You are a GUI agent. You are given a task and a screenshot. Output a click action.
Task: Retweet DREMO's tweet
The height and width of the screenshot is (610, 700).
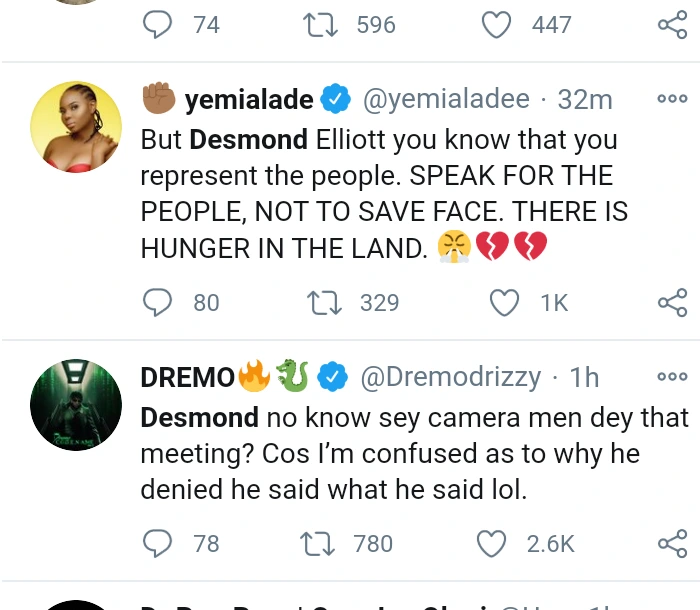point(318,543)
